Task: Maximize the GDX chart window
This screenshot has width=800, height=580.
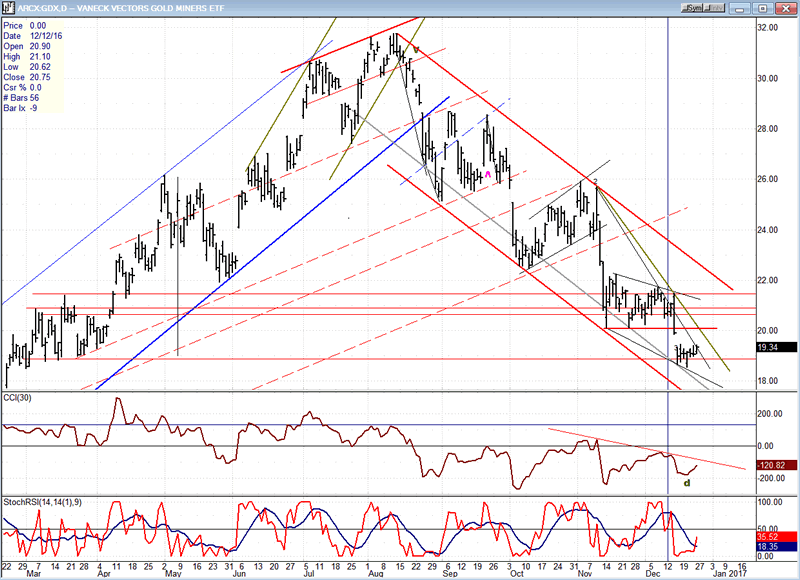Action: (x=764, y=7)
